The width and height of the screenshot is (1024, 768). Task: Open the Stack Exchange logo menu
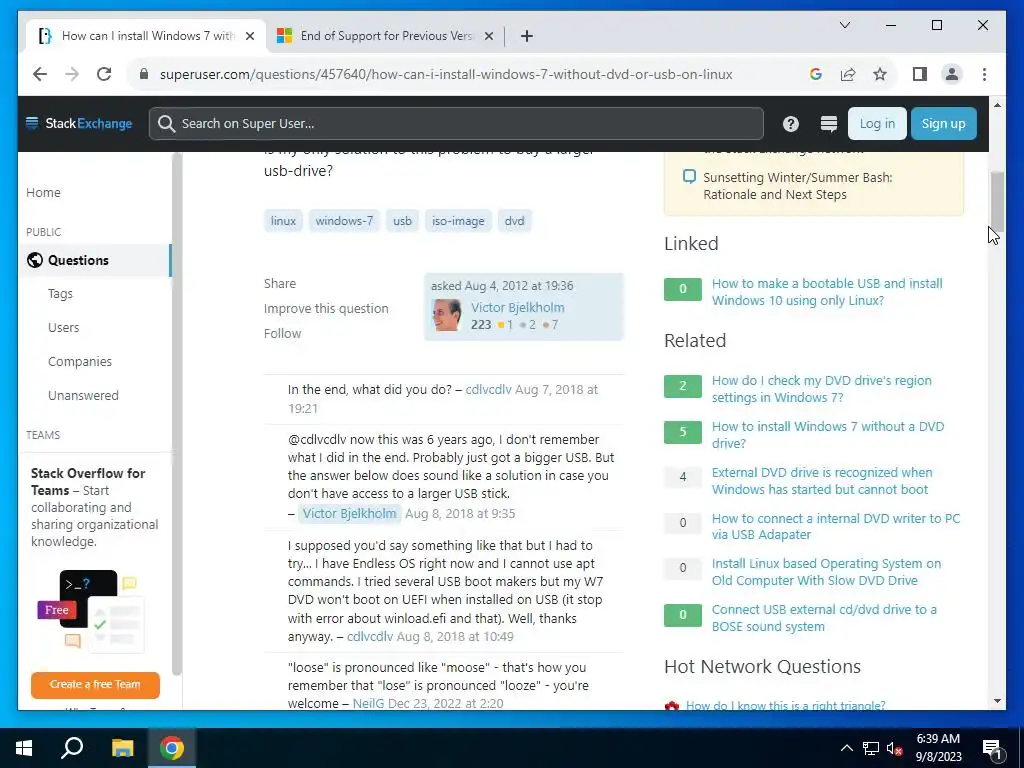(x=79, y=123)
